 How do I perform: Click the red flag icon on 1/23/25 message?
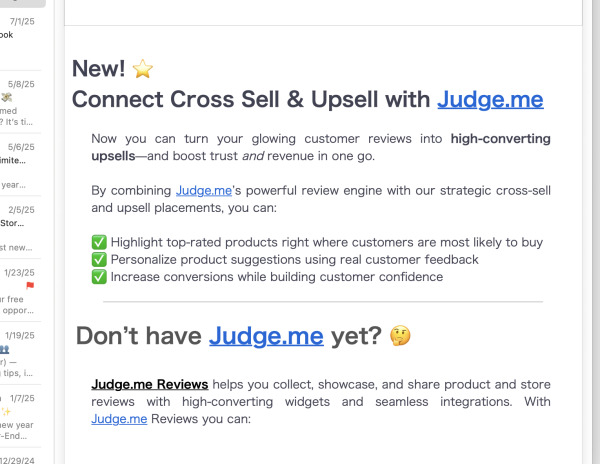point(30,285)
